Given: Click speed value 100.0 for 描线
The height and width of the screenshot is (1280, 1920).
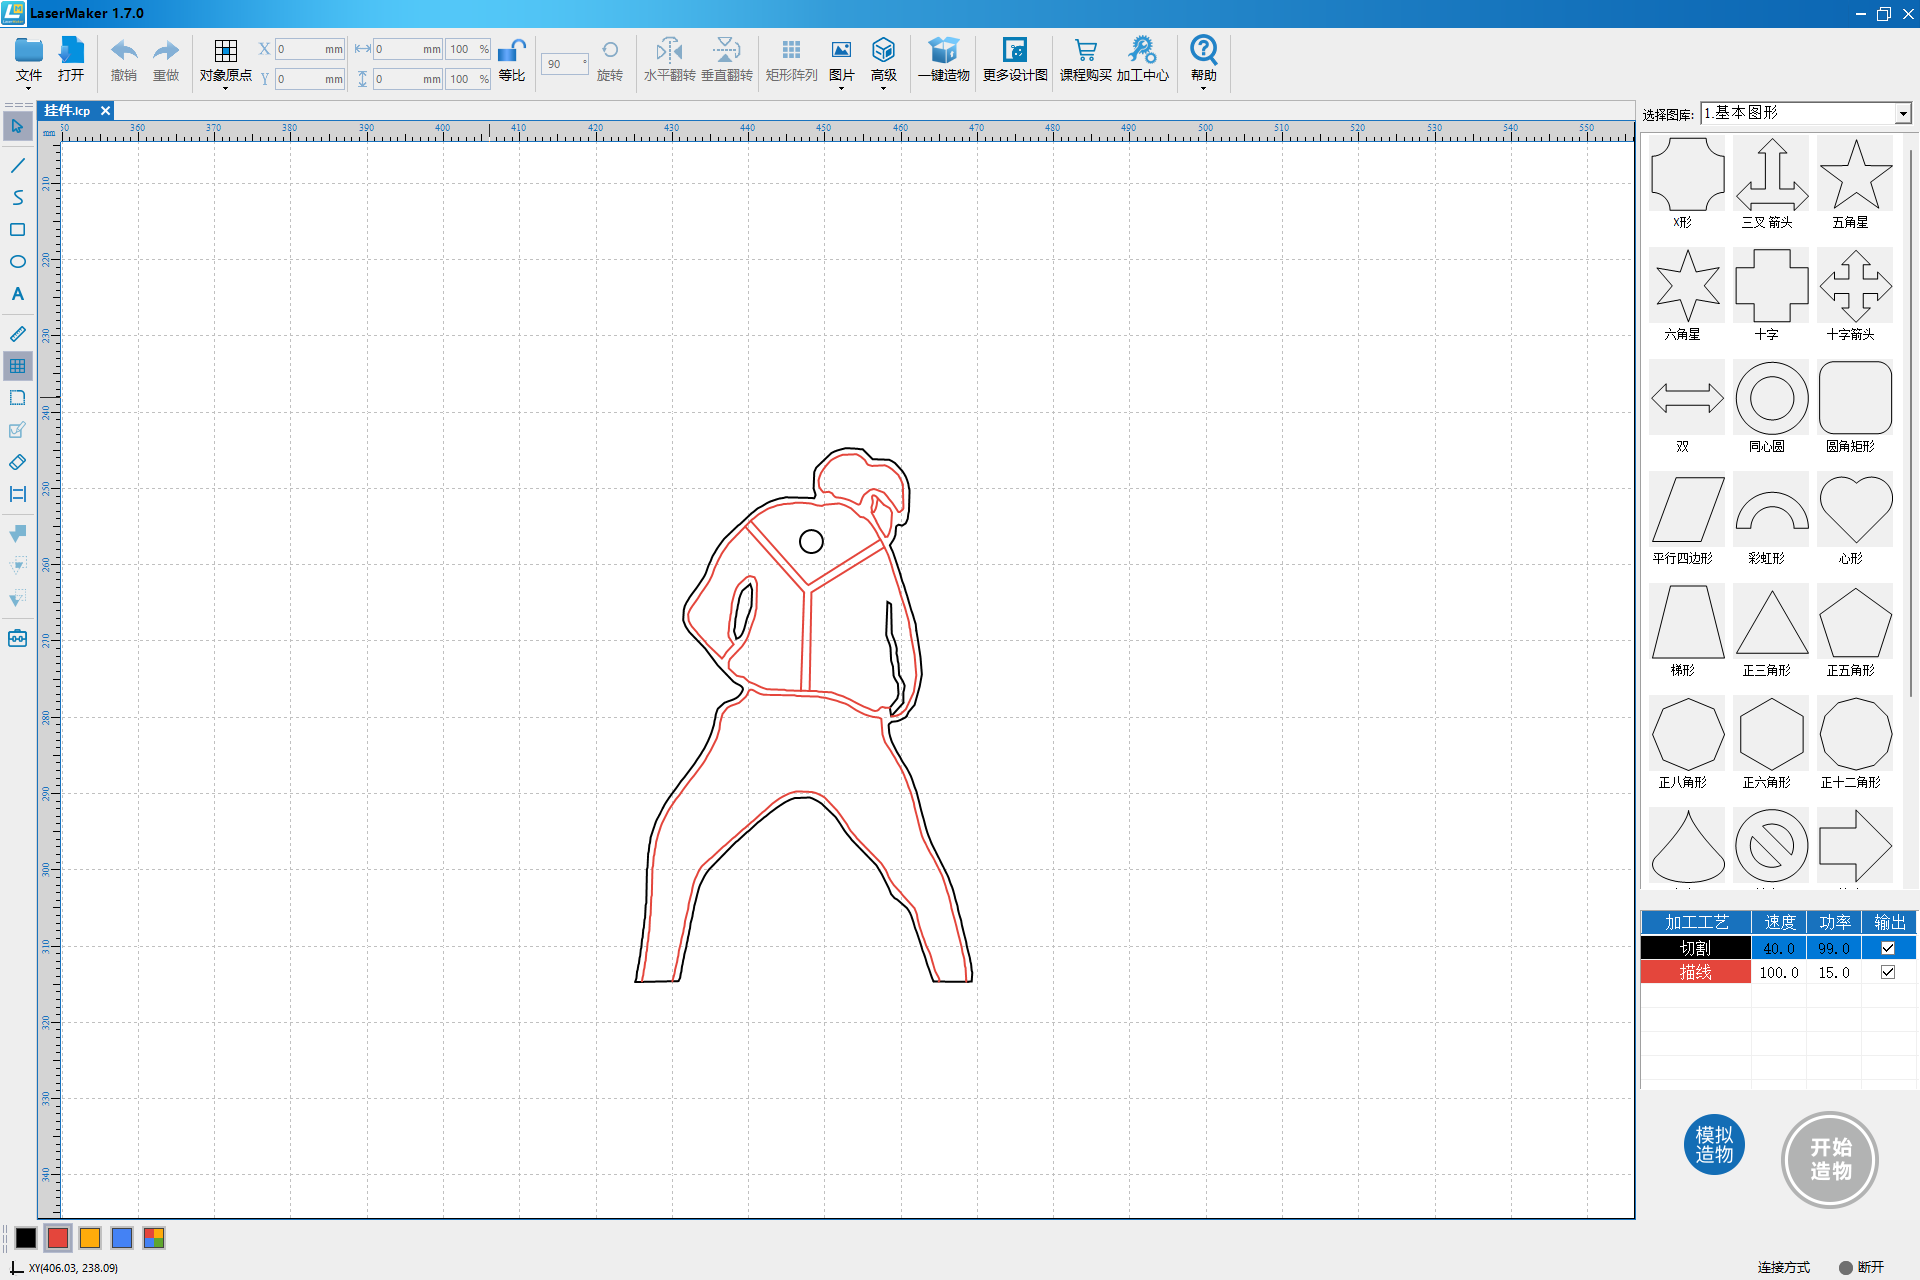Looking at the screenshot, I should [x=1779, y=972].
